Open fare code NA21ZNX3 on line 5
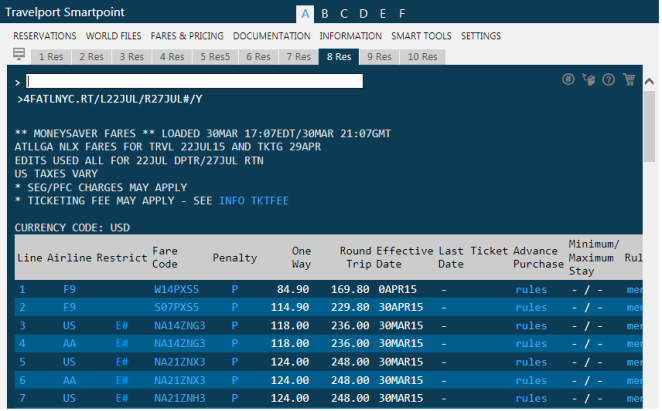The width and height of the screenshot is (662, 411). (179, 362)
